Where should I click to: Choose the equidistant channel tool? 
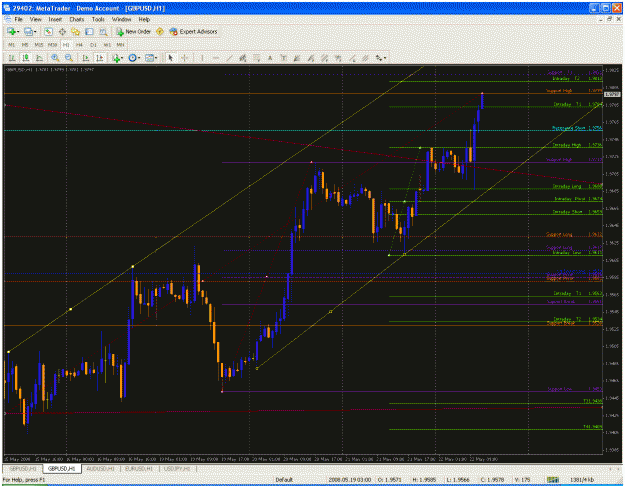[x=243, y=58]
